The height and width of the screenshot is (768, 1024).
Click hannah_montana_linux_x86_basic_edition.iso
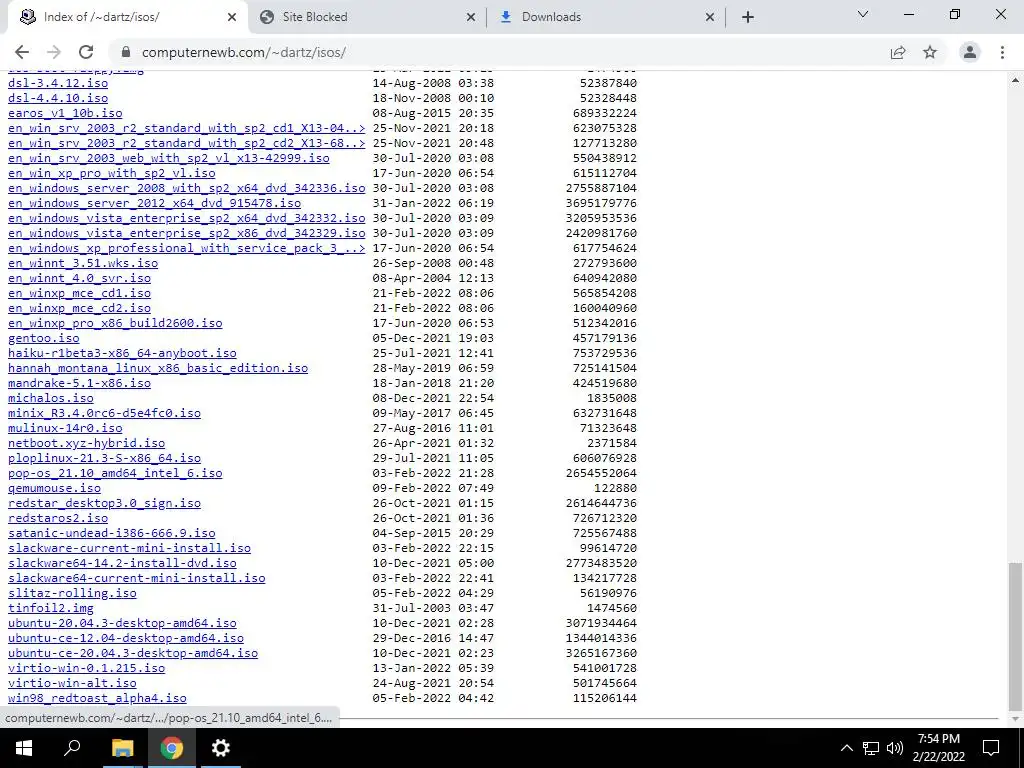coord(158,368)
